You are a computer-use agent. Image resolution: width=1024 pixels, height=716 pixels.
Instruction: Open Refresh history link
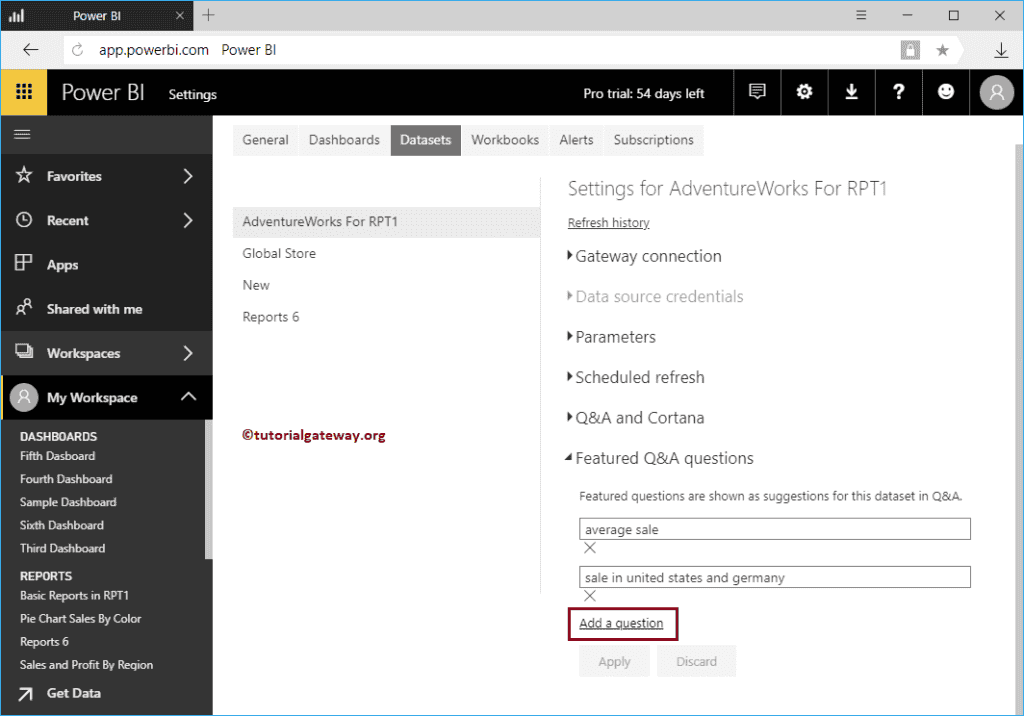pos(609,223)
